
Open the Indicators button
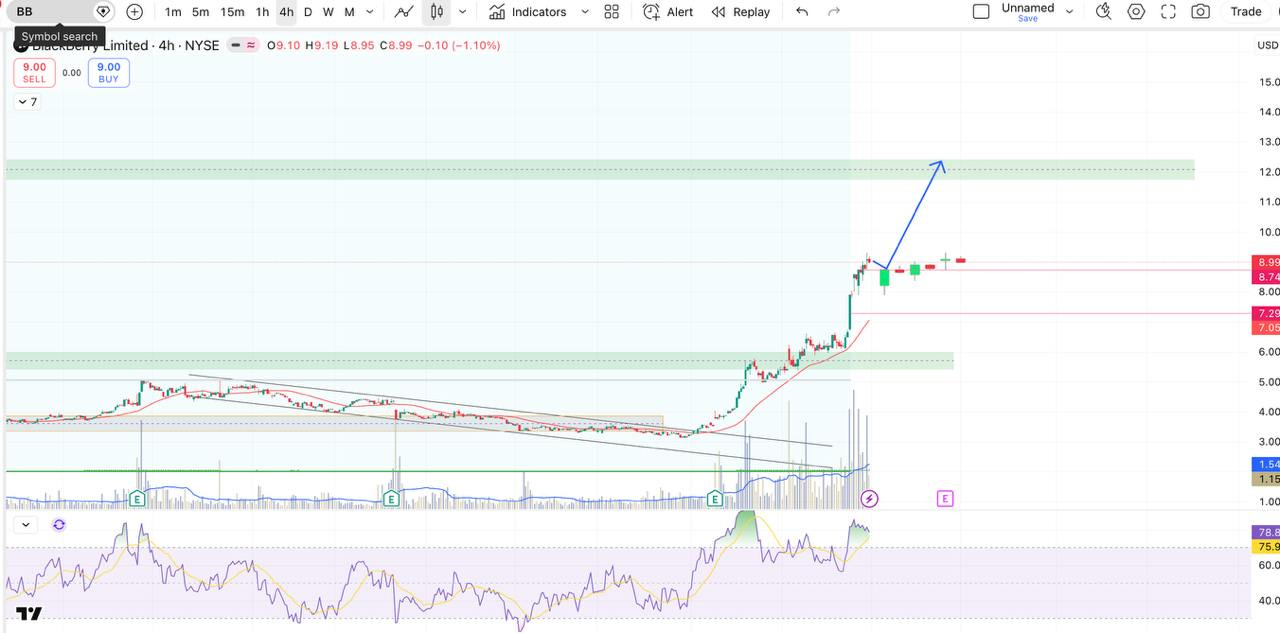click(528, 12)
